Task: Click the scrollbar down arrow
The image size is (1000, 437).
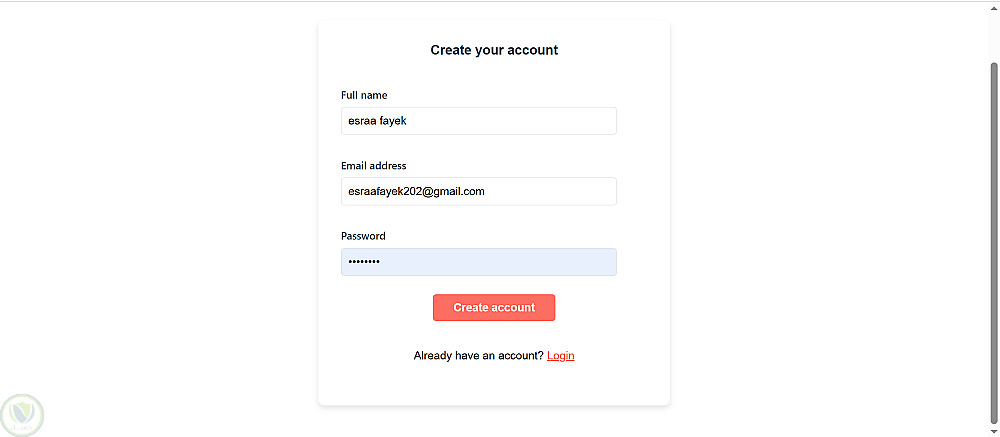Action: coord(993,431)
